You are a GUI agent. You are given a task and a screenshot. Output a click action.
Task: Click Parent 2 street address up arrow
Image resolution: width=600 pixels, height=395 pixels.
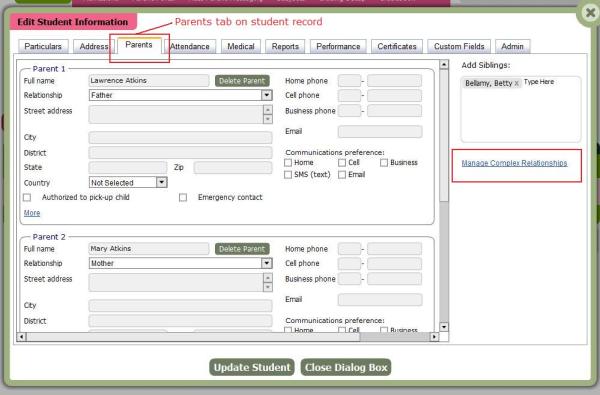[268, 278]
